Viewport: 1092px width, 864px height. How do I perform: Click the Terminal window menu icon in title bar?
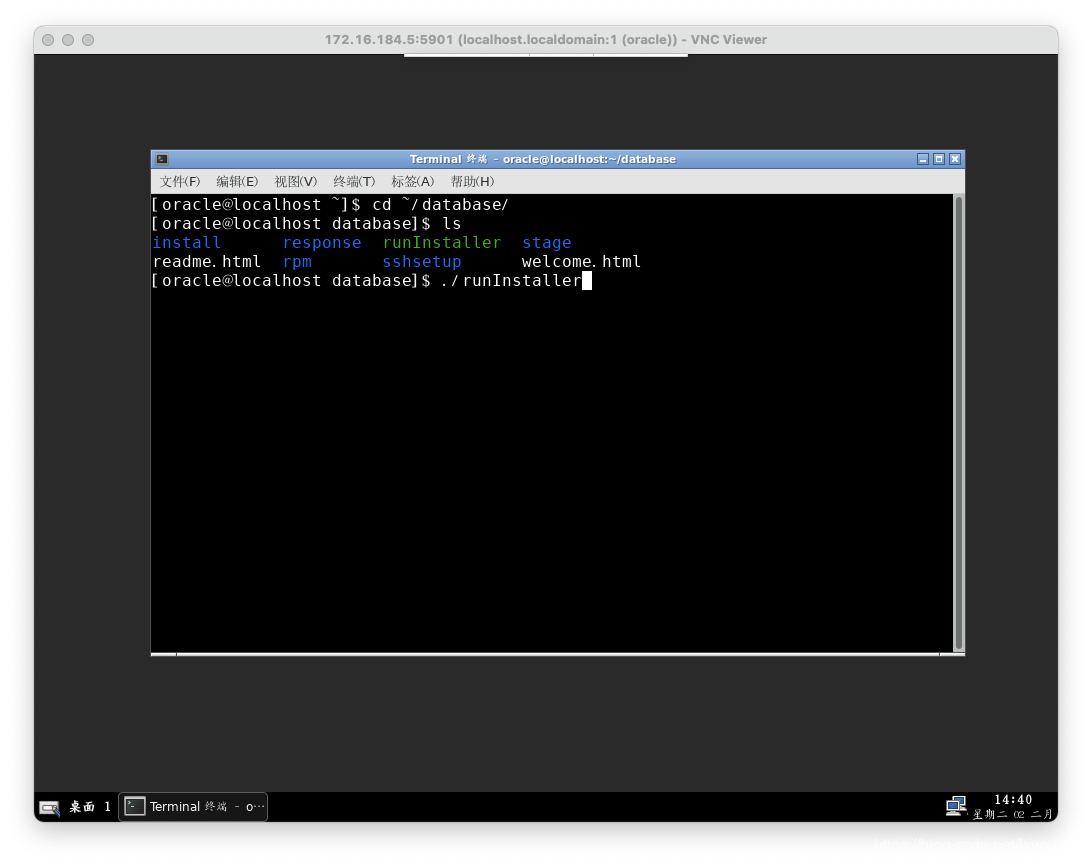pos(162,159)
